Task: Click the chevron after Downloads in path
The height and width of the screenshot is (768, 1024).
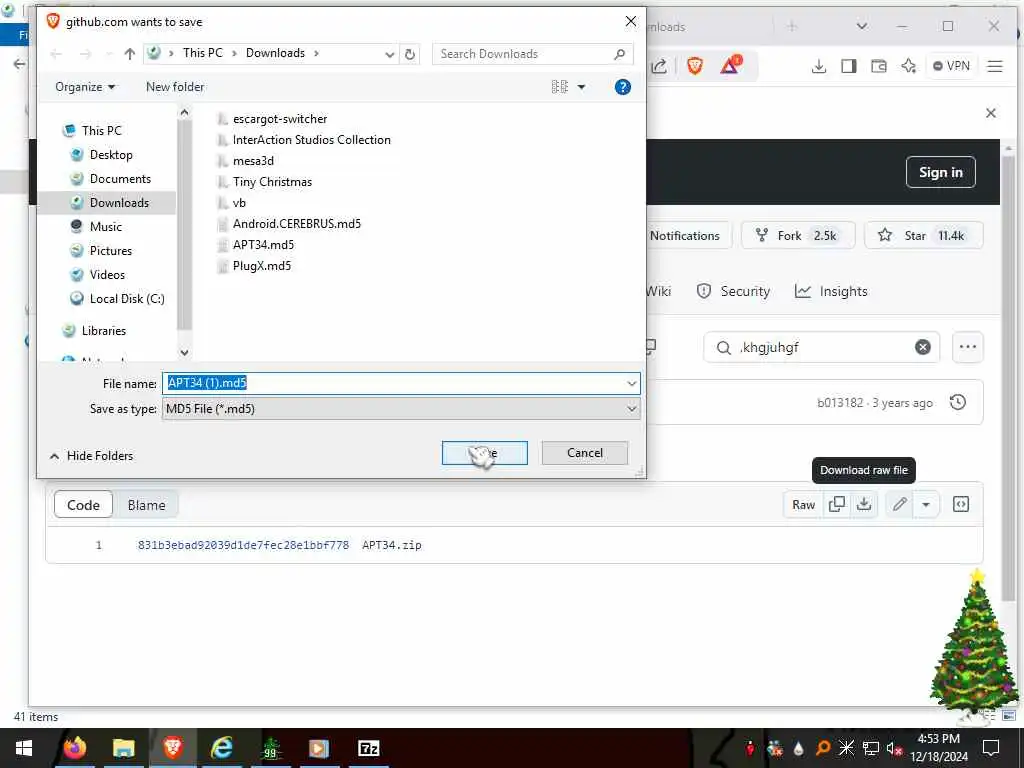Action: click(316, 54)
